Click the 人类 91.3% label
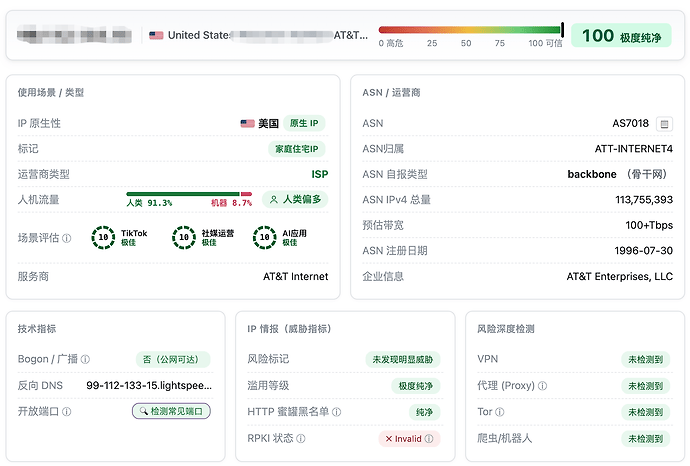The image size is (690, 466). (149, 203)
